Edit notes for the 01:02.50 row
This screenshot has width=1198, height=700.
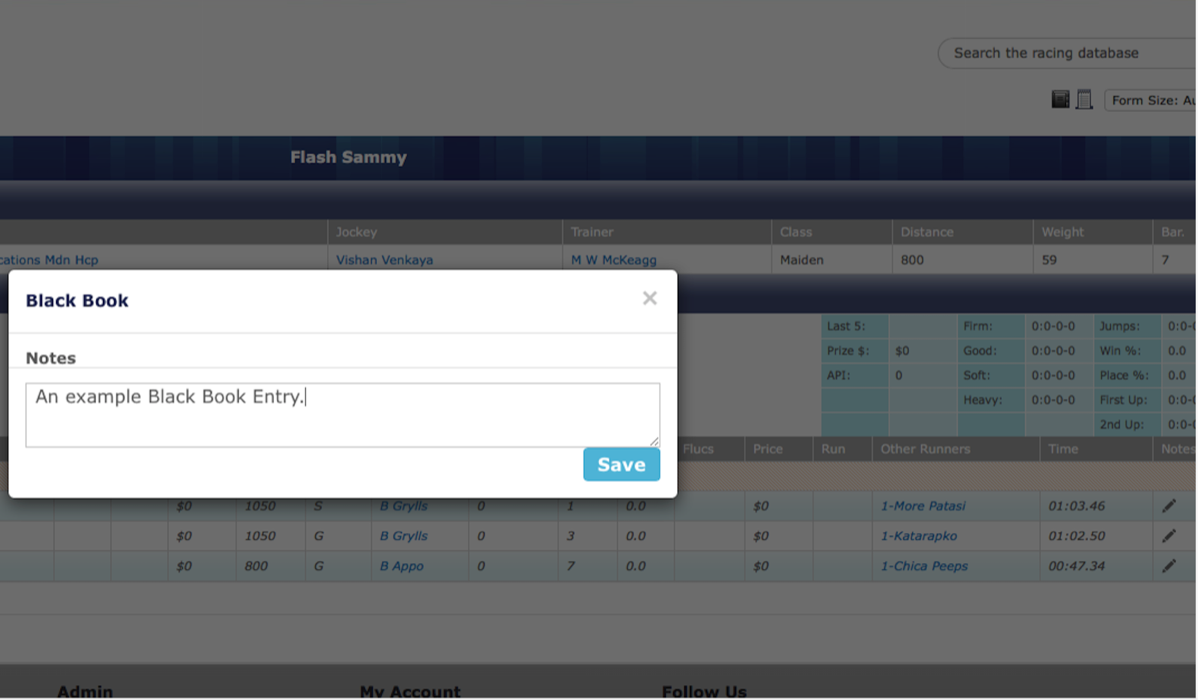point(1169,536)
